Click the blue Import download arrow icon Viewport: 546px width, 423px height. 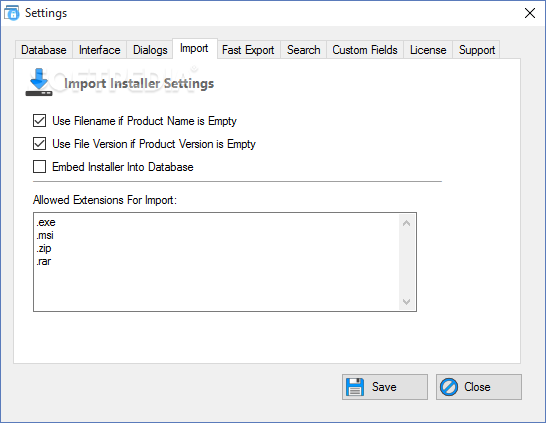(x=39, y=82)
